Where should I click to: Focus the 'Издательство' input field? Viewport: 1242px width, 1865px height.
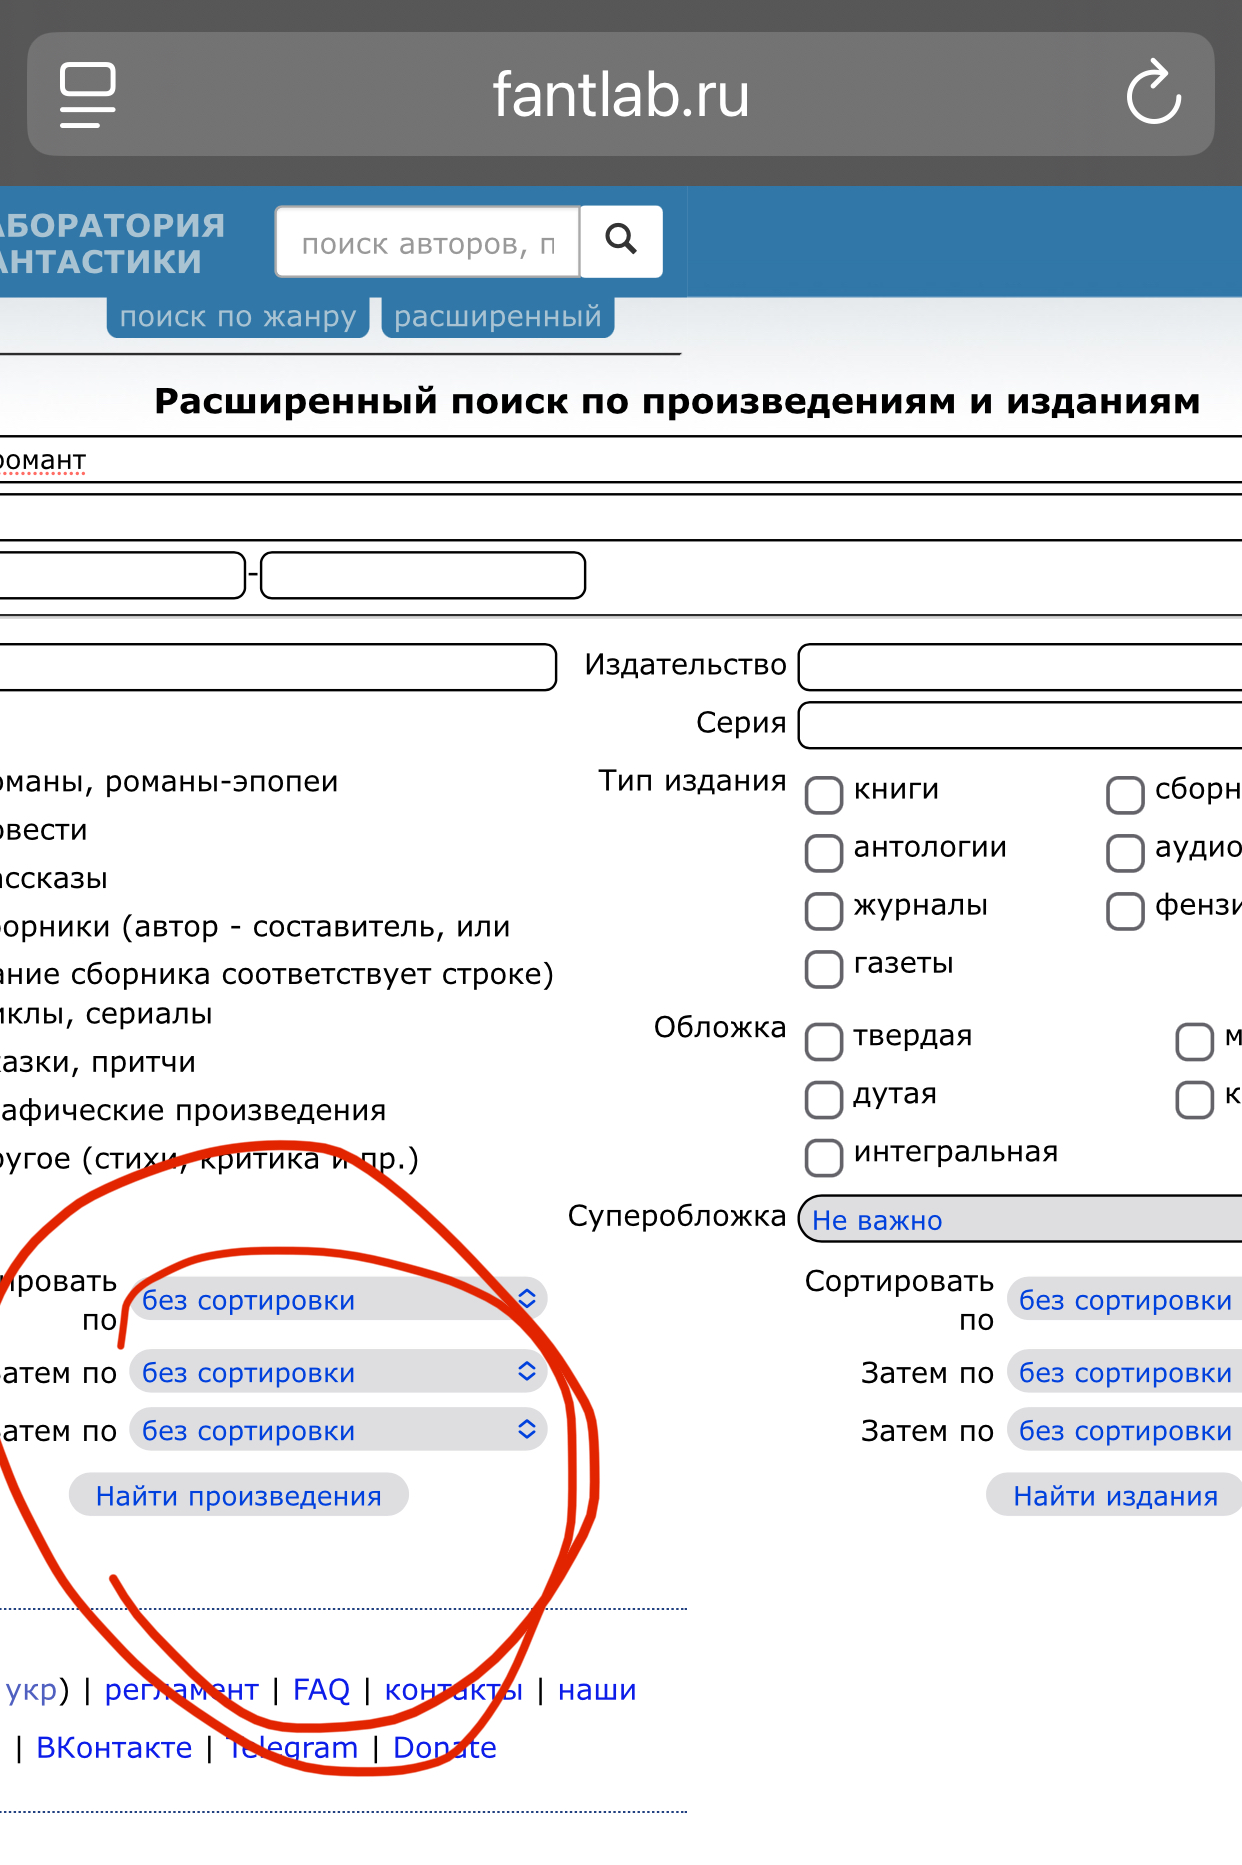[x=1020, y=667]
